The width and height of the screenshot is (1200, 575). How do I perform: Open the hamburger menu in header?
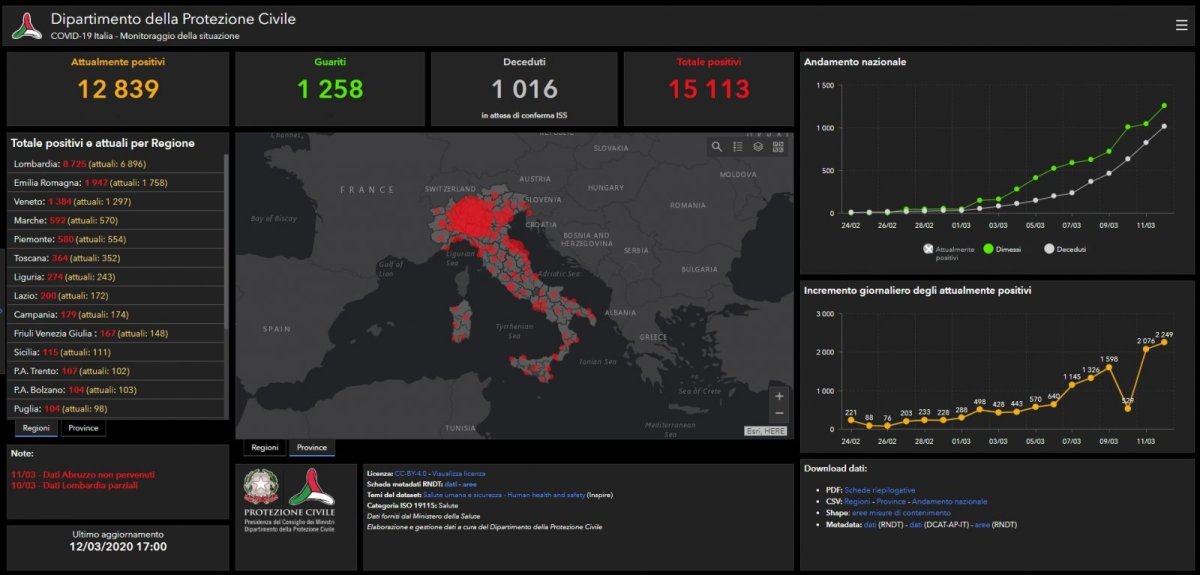coord(1181,26)
